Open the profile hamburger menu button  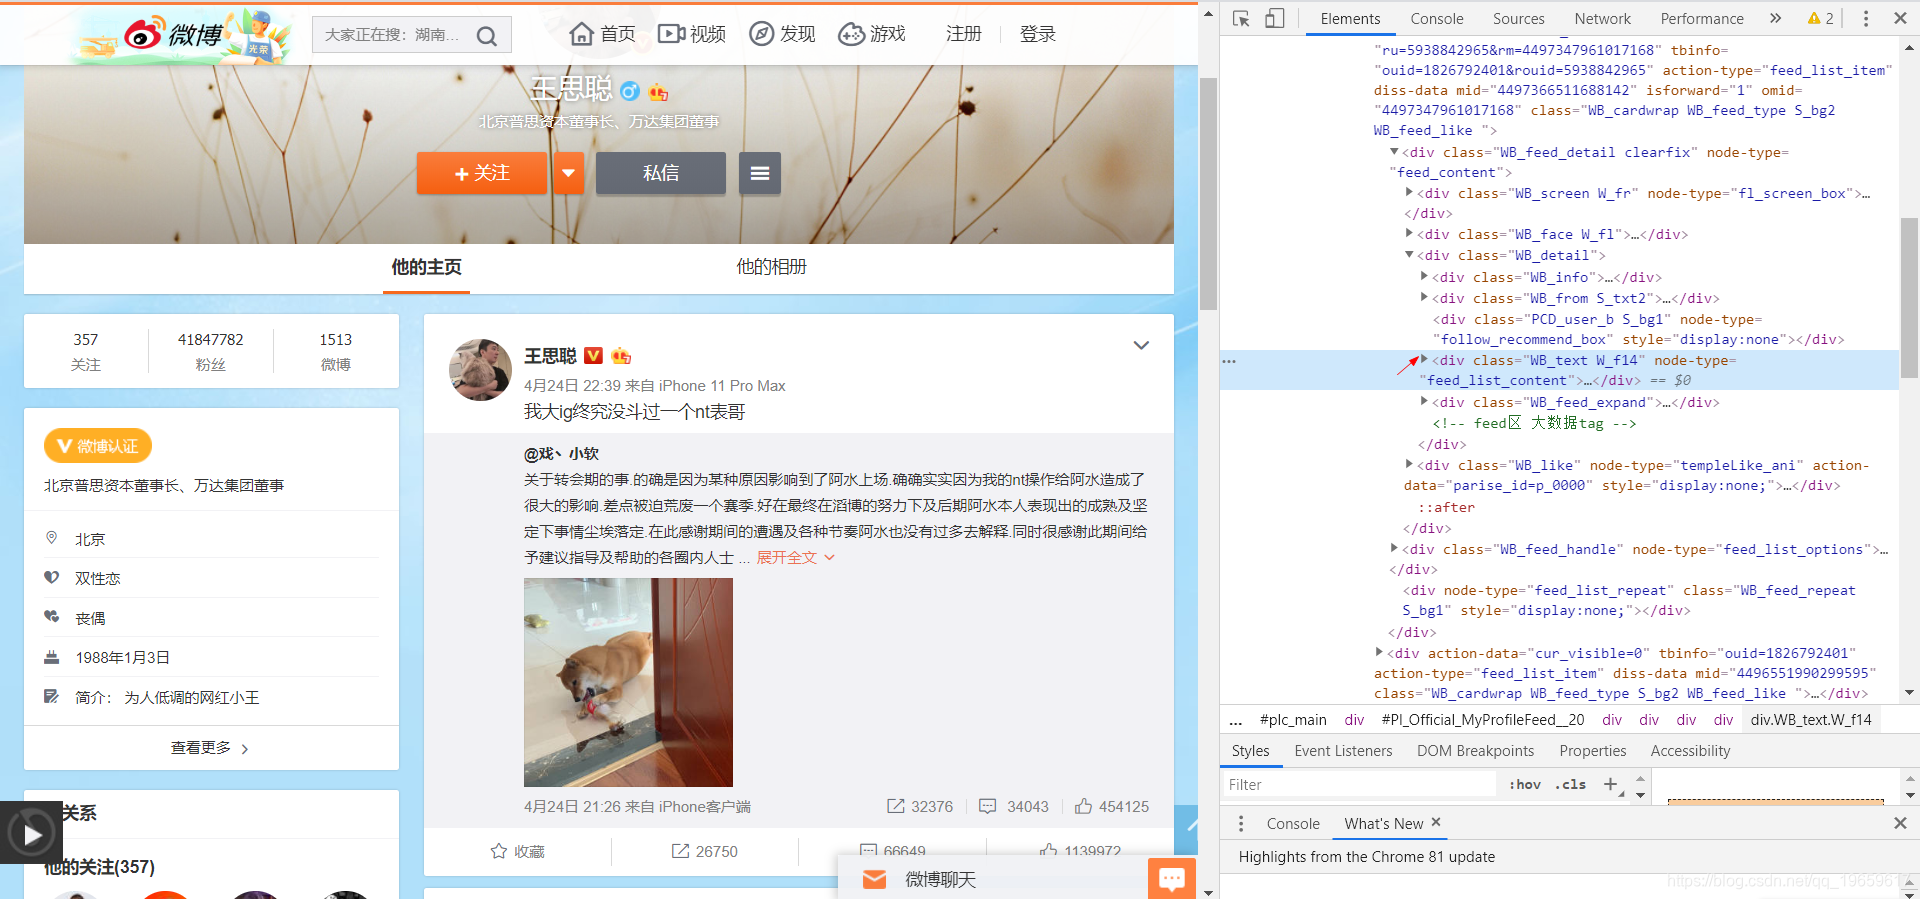coord(760,173)
